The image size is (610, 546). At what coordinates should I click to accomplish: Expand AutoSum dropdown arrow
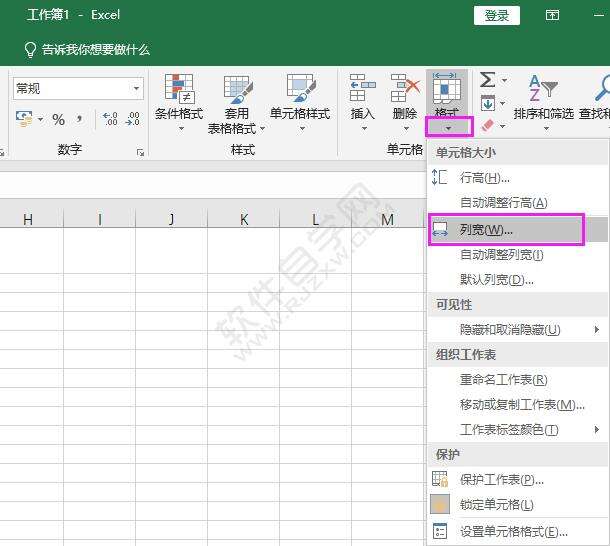click(505, 81)
